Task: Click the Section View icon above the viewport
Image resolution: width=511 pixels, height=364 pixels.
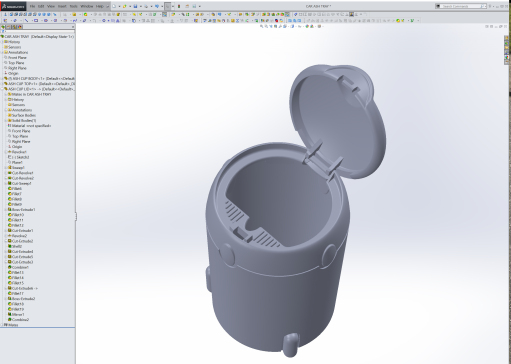Action: pyautogui.click(x=275, y=26)
